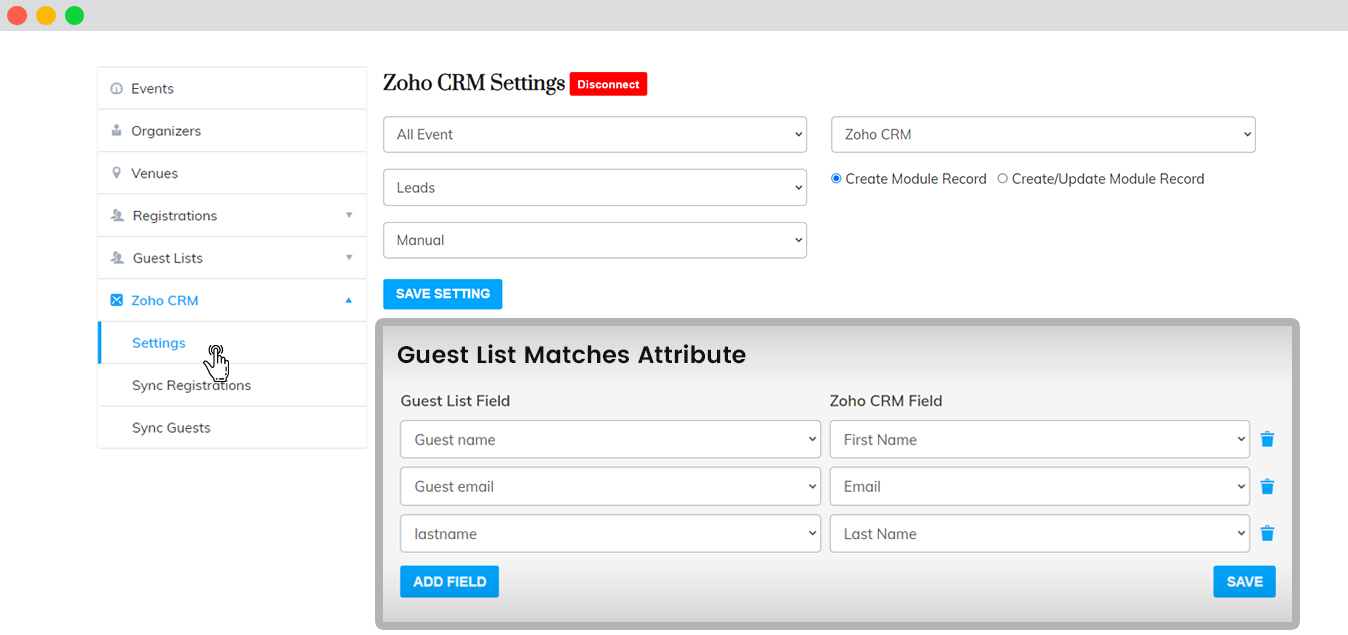This screenshot has height=635, width=1348.
Task: Open the Last Name Zoho CRM field dropdown
Action: click(1040, 533)
